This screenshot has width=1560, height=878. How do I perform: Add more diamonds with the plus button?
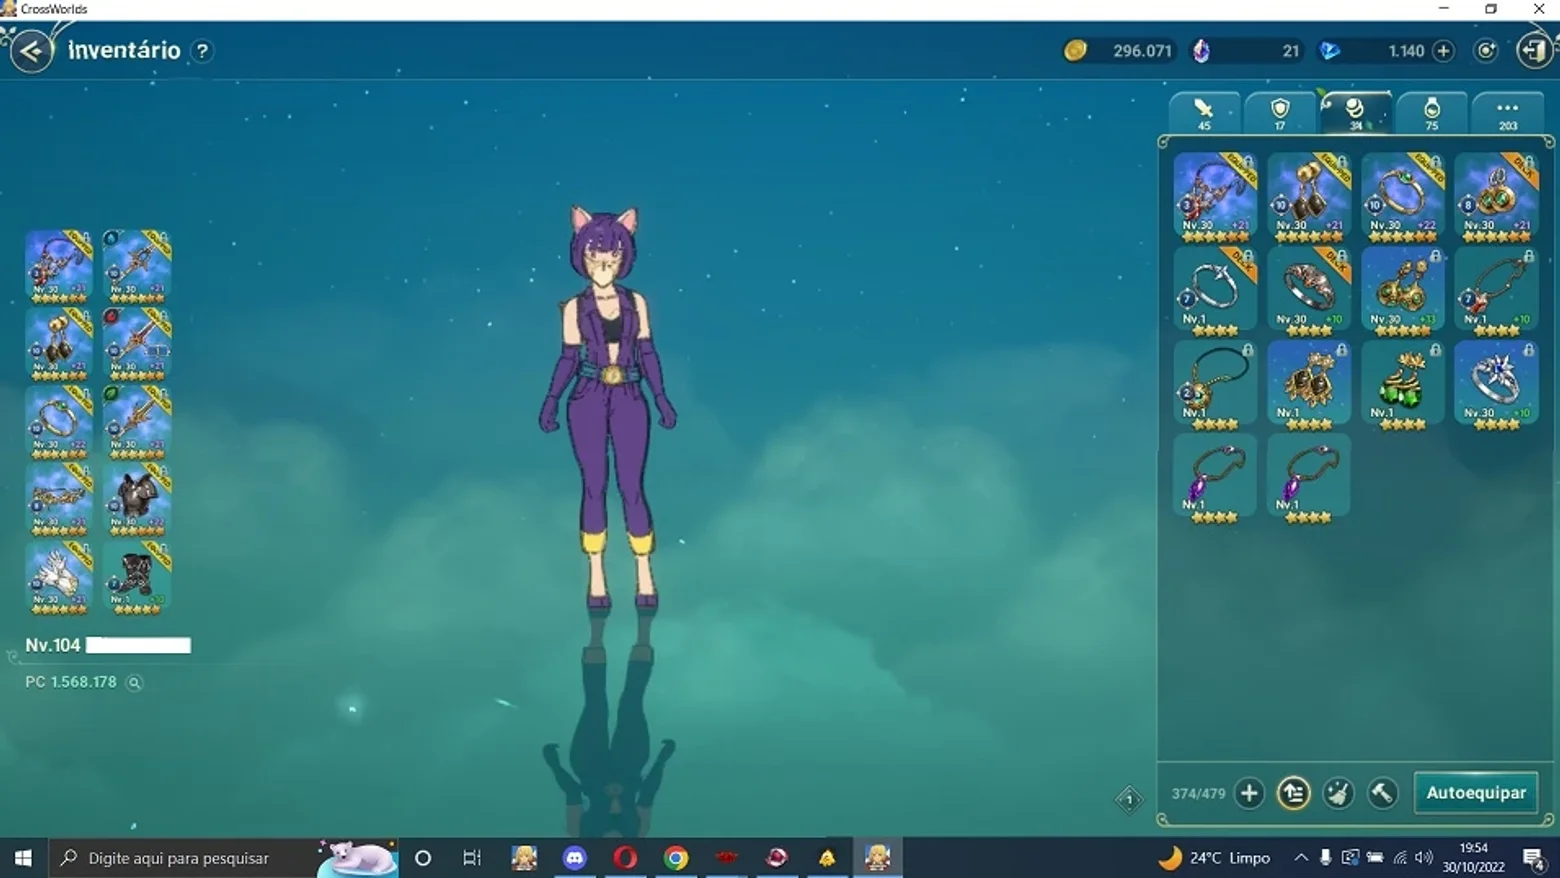(1443, 51)
